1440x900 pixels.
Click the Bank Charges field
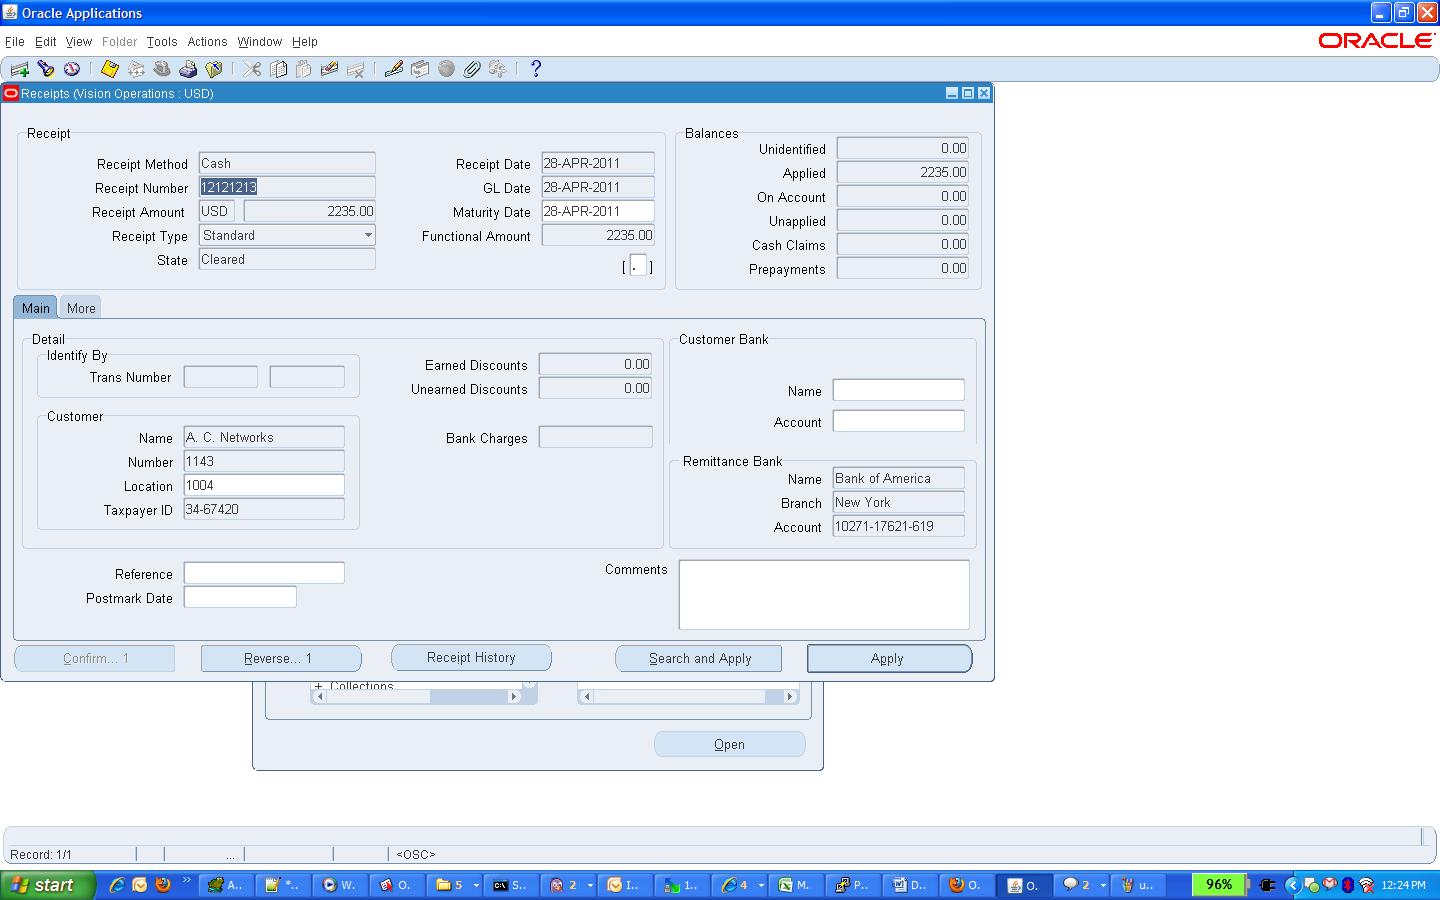click(595, 437)
